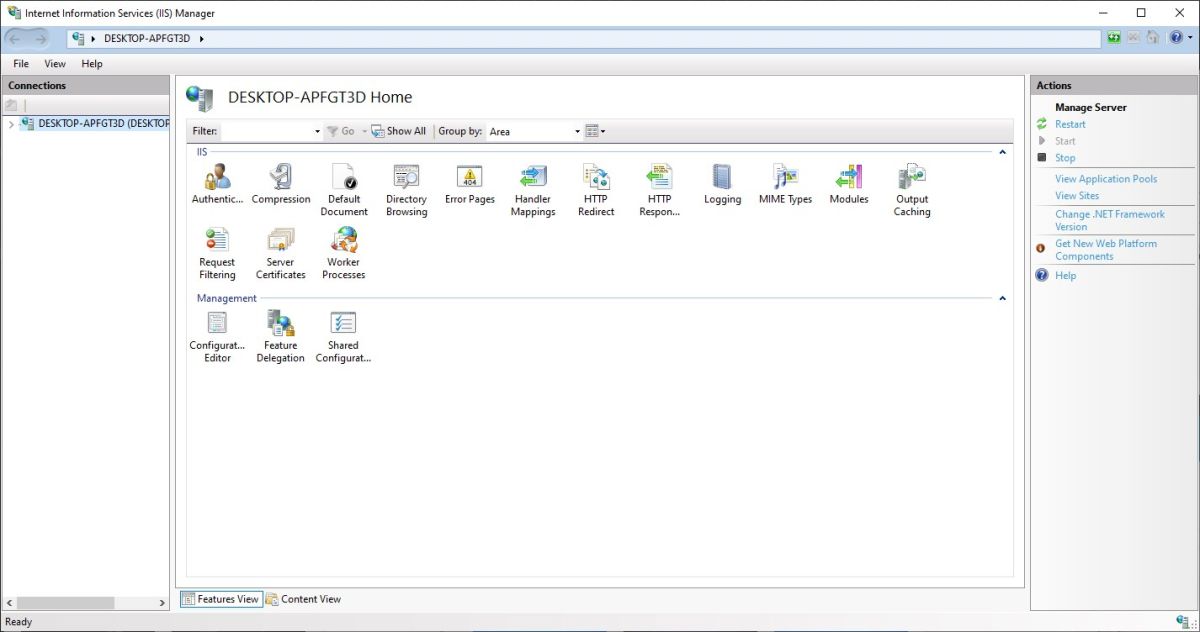1200x632 pixels.
Task: Open the View menu
Action: [x=54, y=63]
